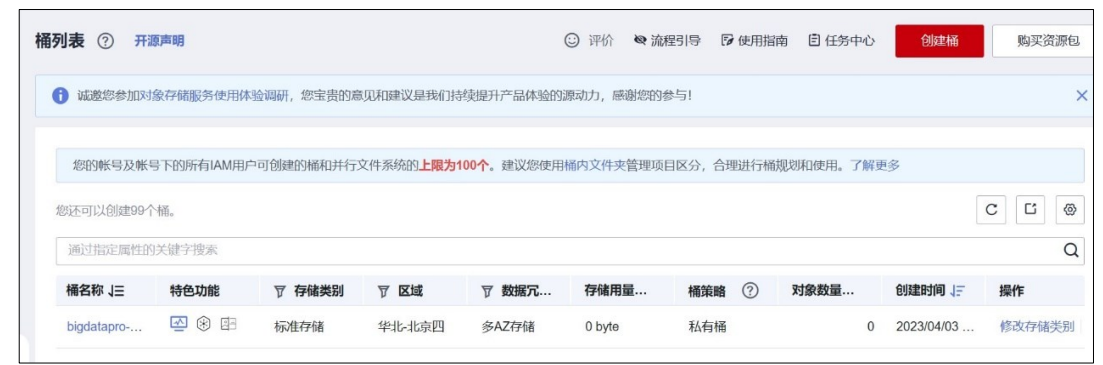Click the 您还可以创建99个桶 text
Viewport: 1103px width, 365px height.
coord(115,210)
